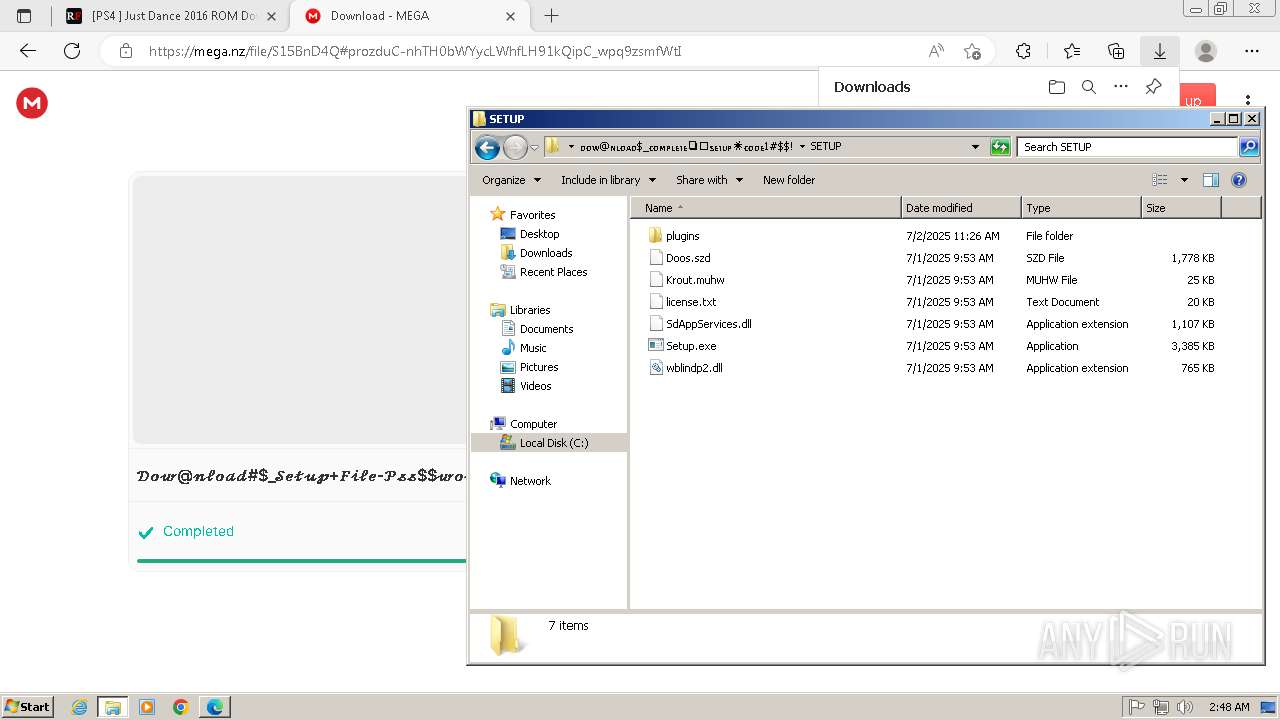Image resolution: width=1280 pixels, height=720 pixels.
Task: Sort by the Size column header
Action: 1181,208
